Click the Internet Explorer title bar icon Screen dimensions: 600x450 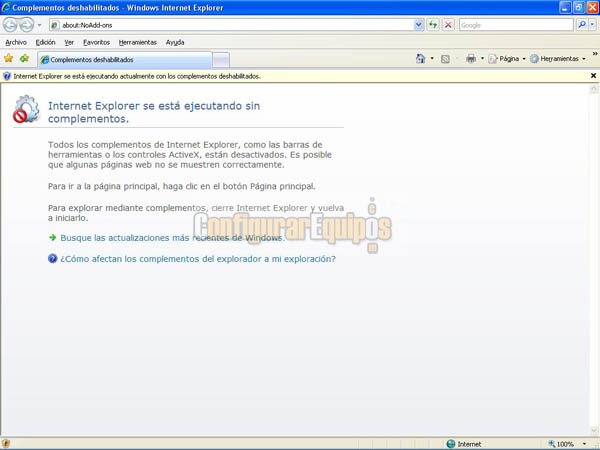point(6,7)
